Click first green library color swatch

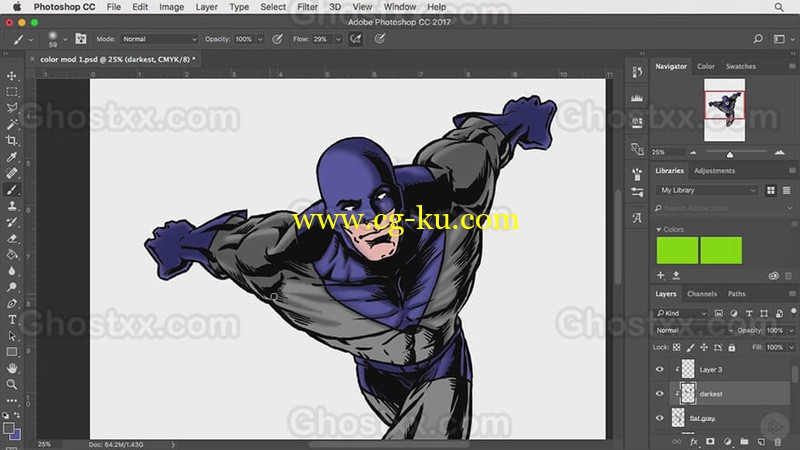pos(677,250)
